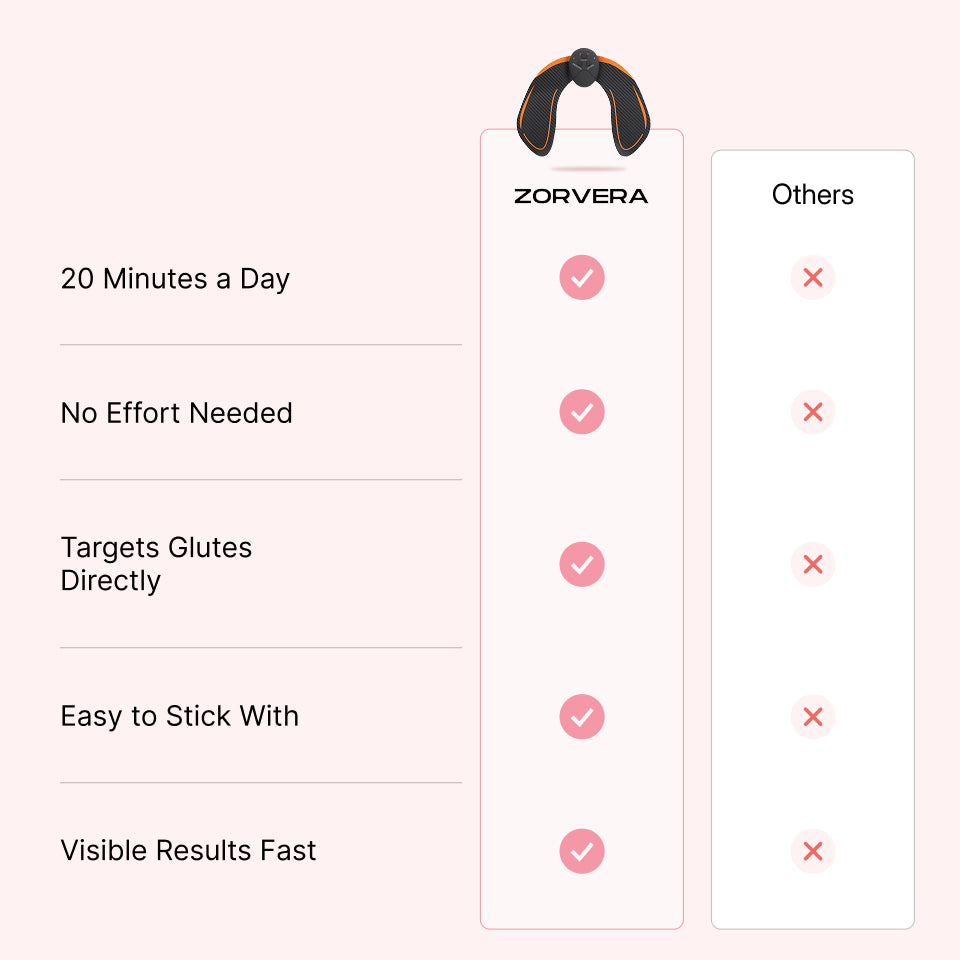Screen dimensions: 960x960
Task: Click Others X mark for 20 Minutes a Day
Action: 813,277
